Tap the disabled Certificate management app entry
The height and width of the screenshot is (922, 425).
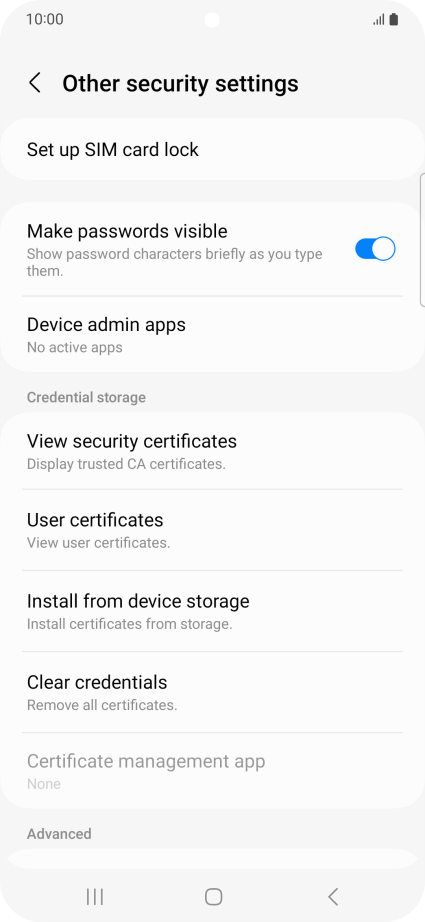(212, 771)
